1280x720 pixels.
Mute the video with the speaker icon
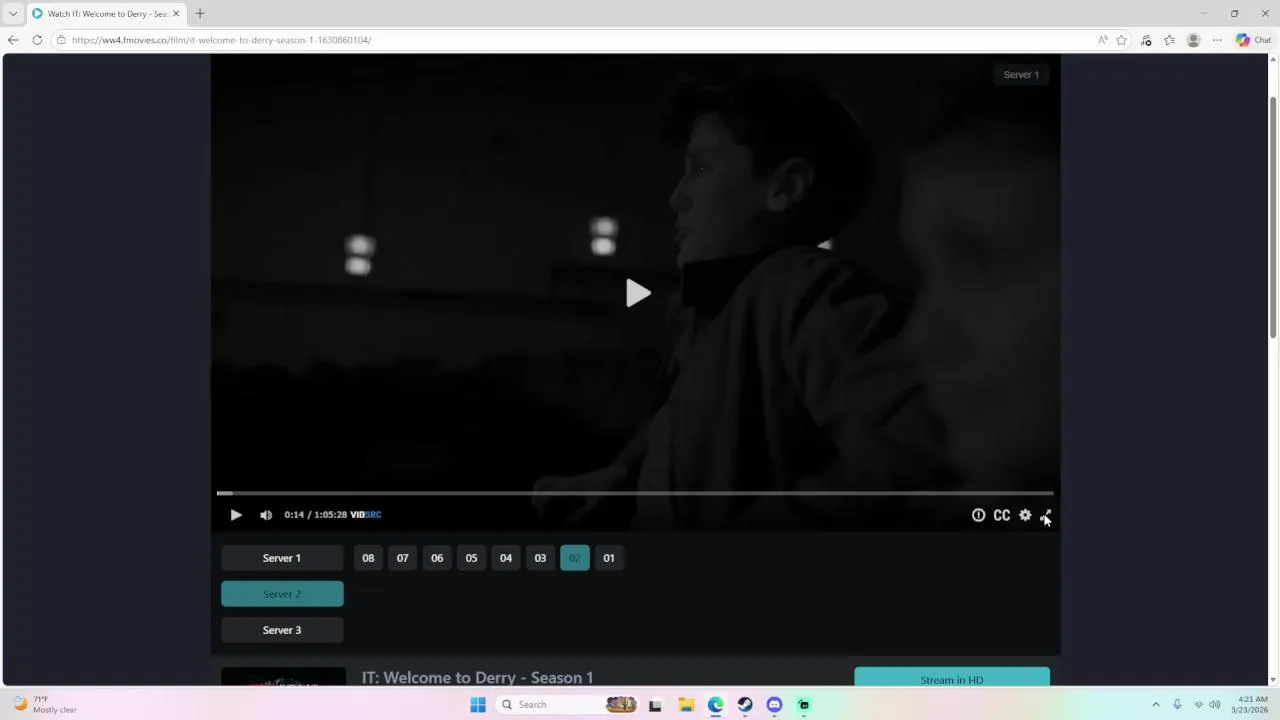coord(266,515)
